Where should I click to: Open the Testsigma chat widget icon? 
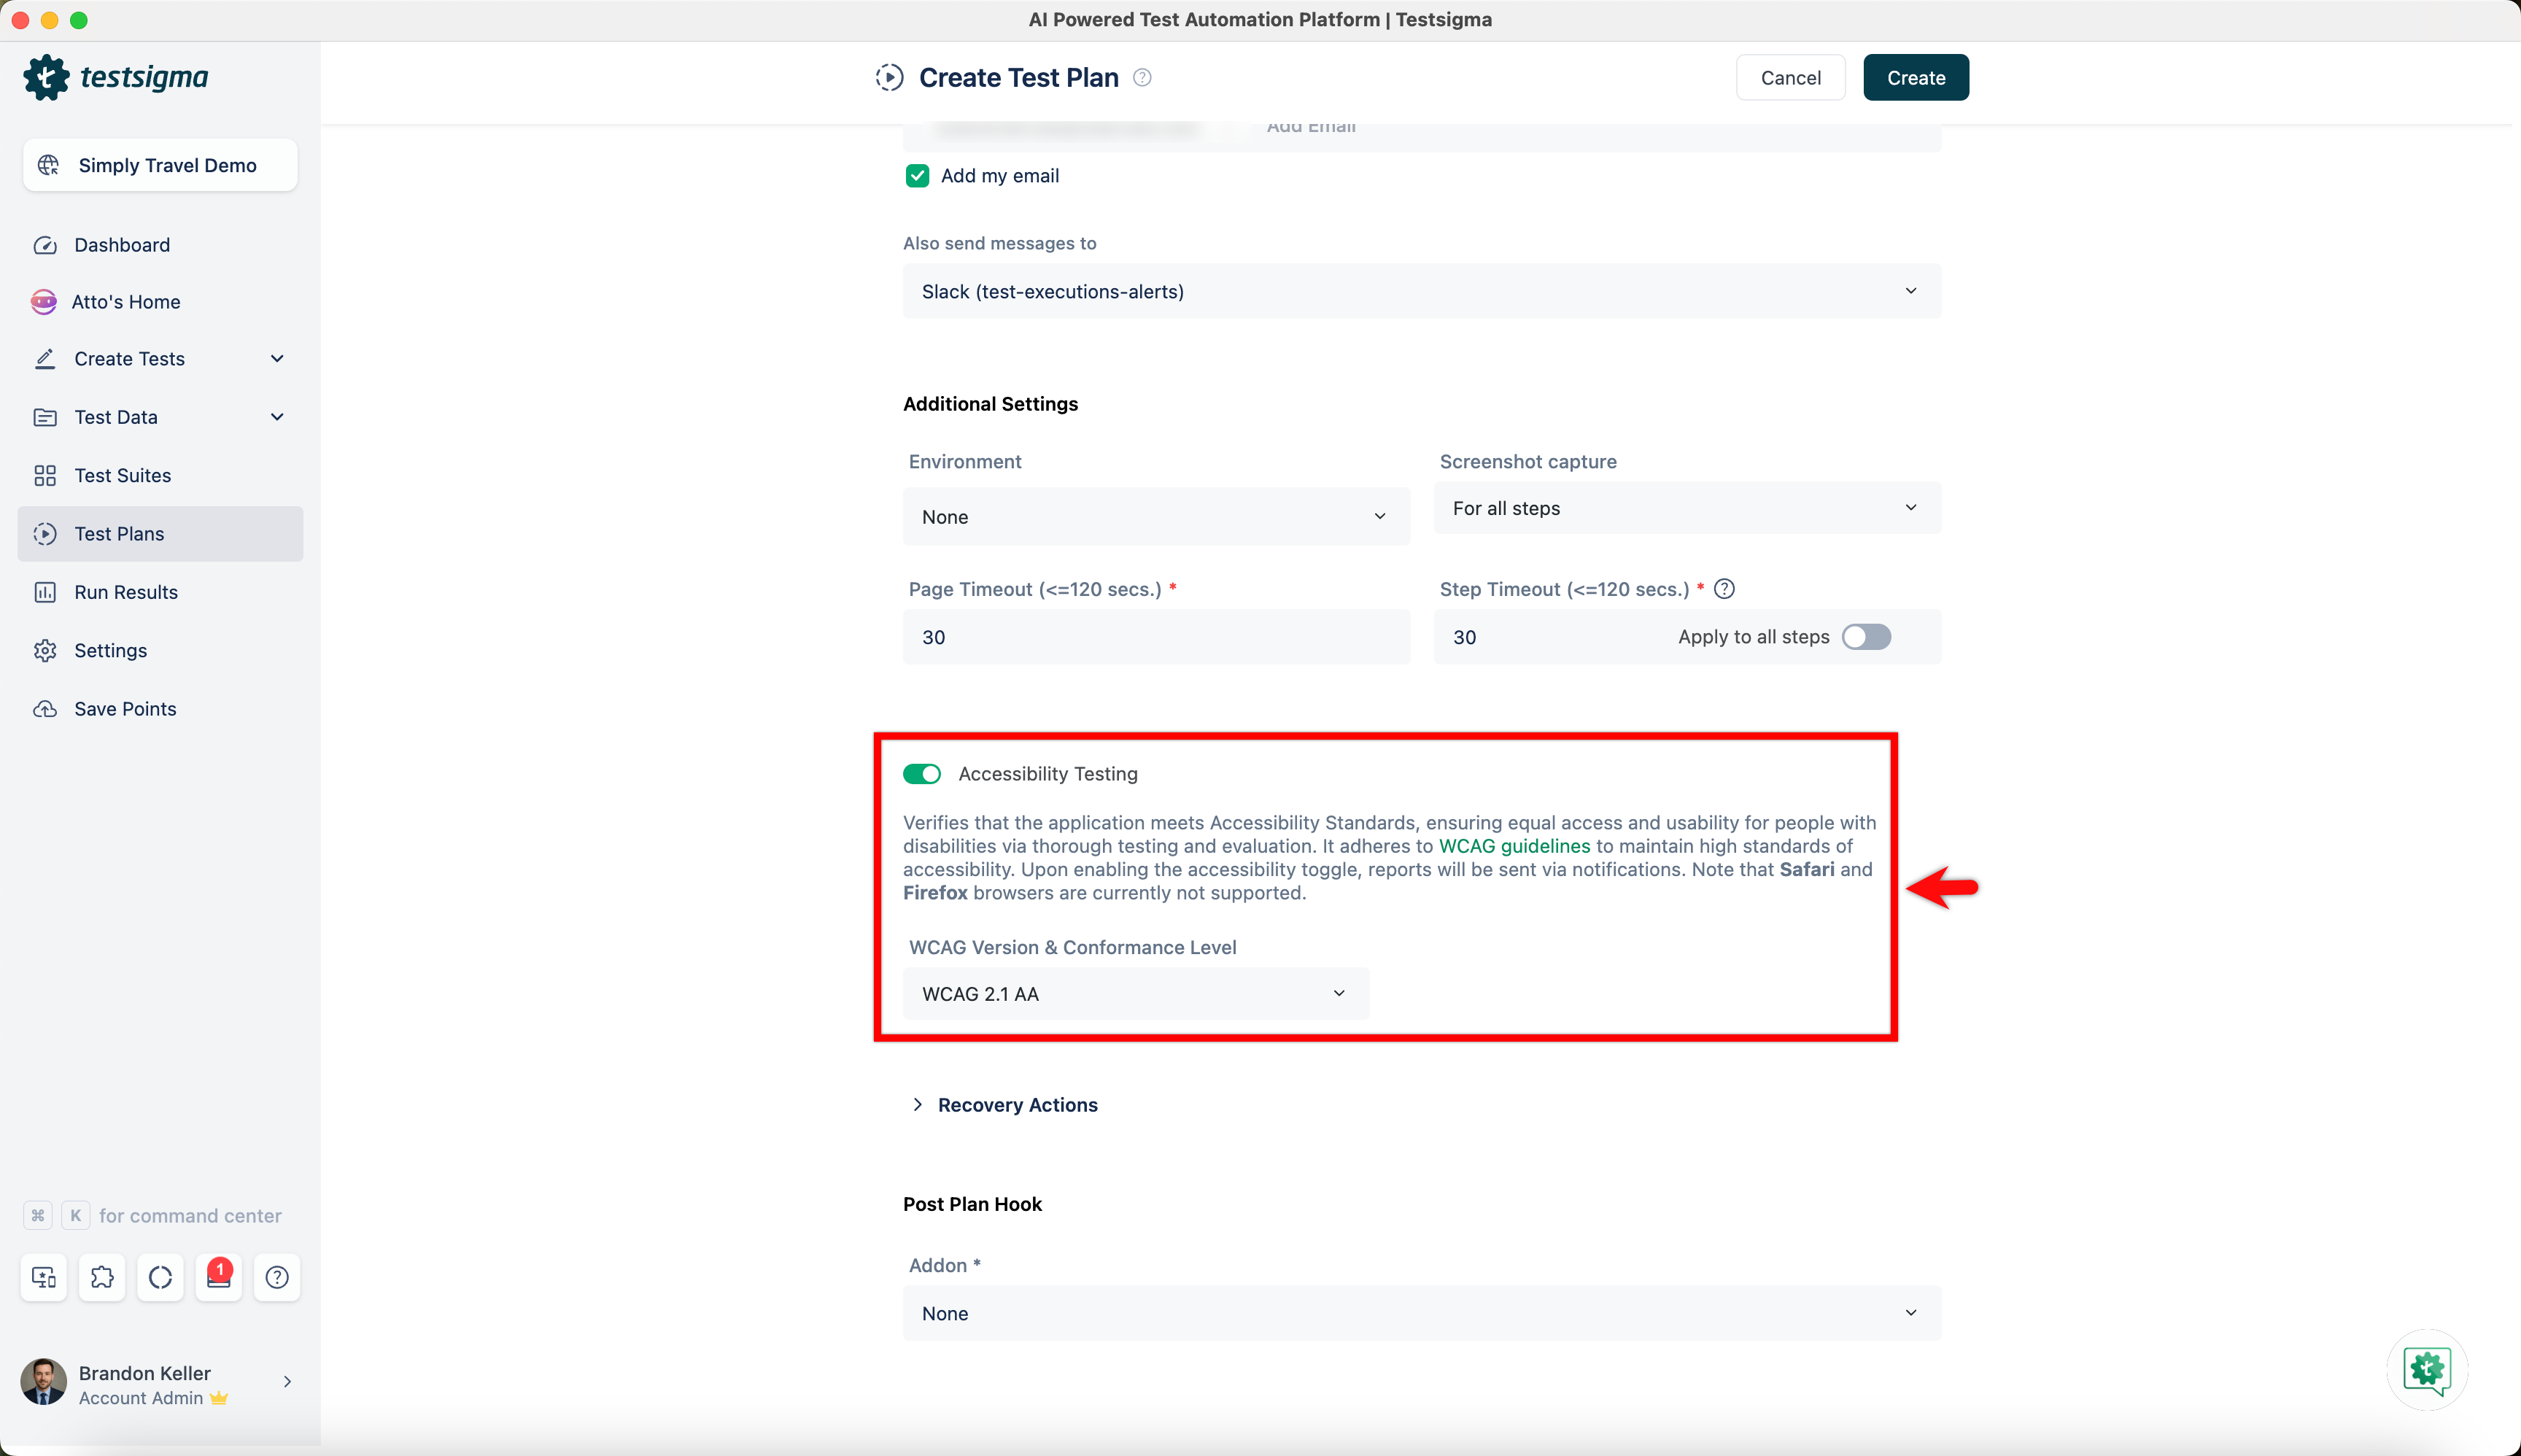2427,1370
